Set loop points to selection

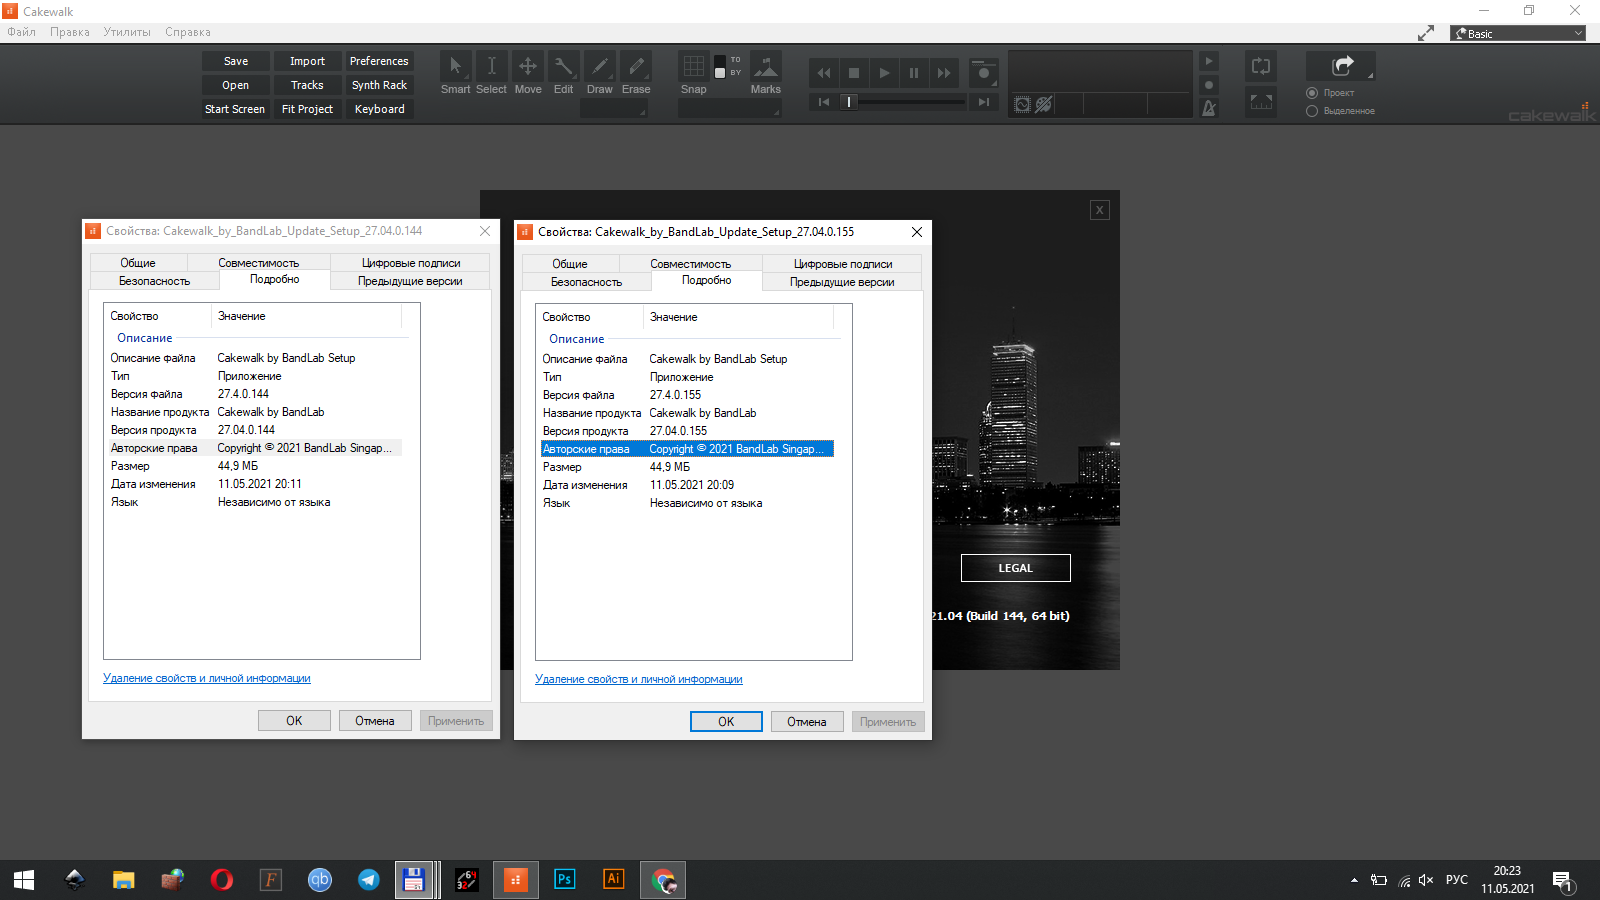[1261, 102]
